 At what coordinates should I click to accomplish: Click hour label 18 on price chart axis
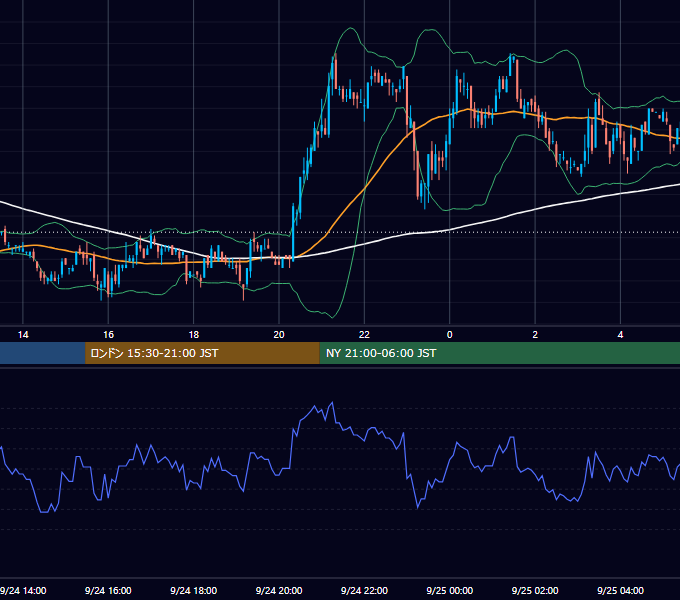point(193,334)
